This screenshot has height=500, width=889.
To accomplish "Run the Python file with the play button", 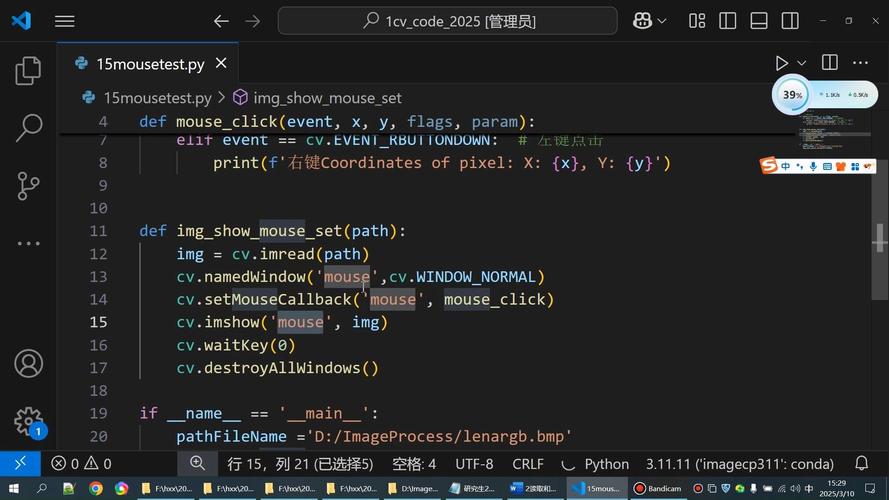I will pos(781,63).
